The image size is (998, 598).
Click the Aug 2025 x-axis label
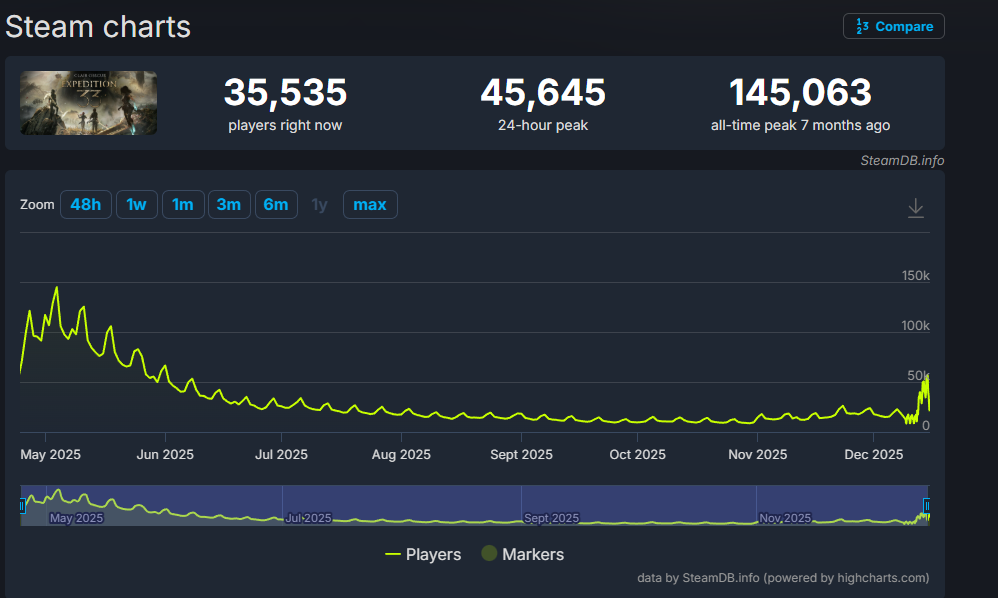point(401,454)
